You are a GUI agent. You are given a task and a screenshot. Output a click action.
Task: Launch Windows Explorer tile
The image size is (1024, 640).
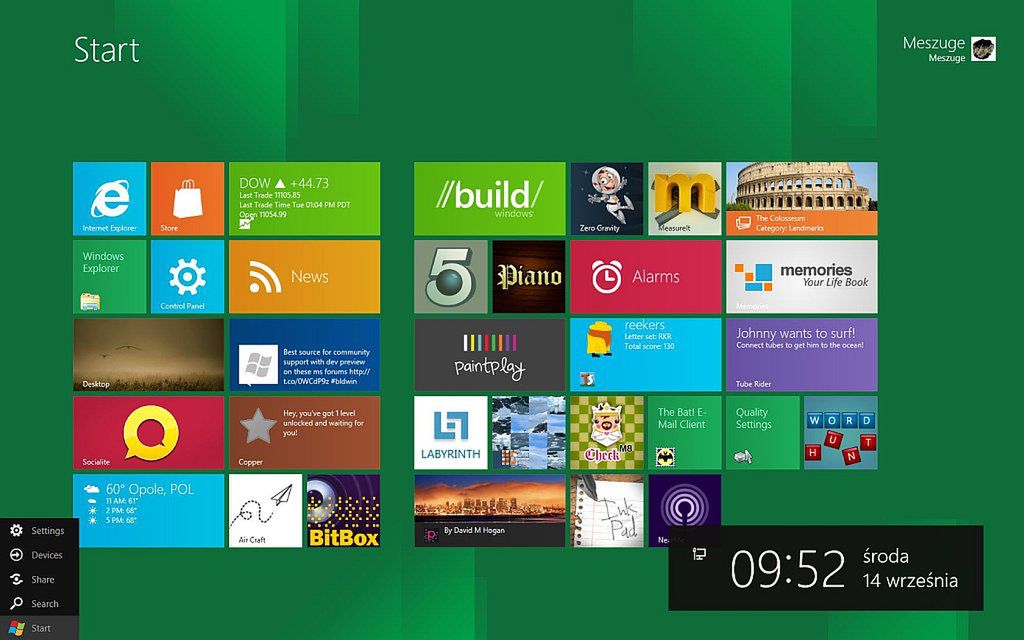point(109,277)
